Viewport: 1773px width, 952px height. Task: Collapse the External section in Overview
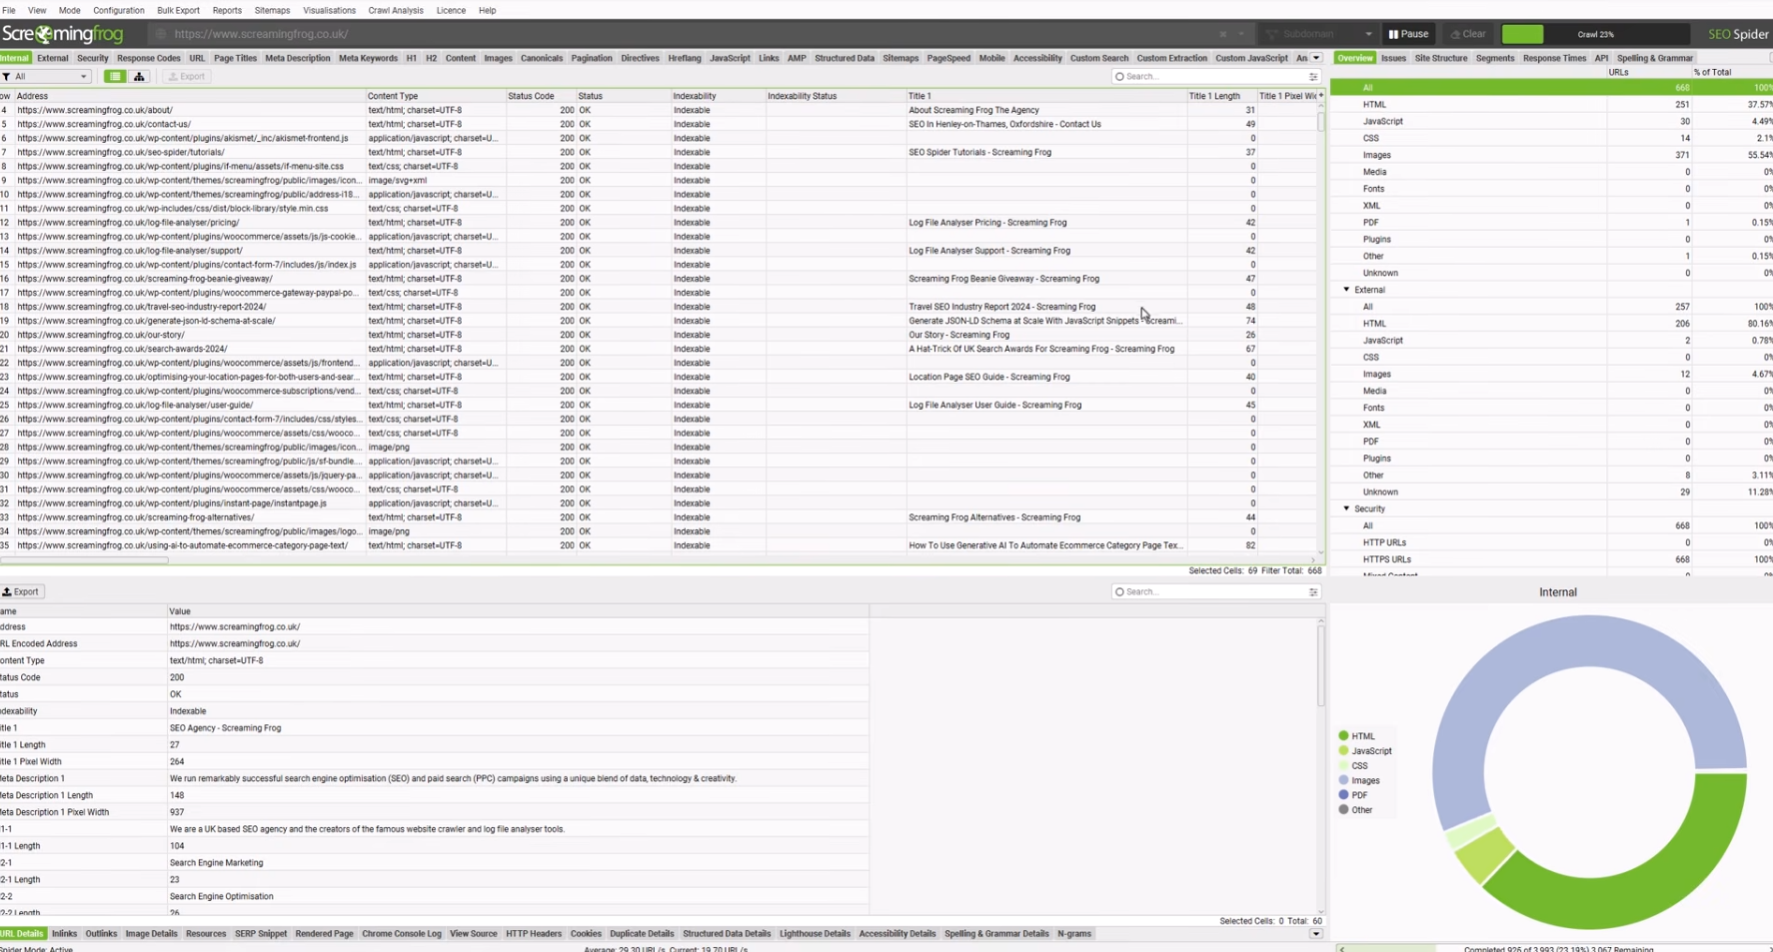tap(1346, 290)
